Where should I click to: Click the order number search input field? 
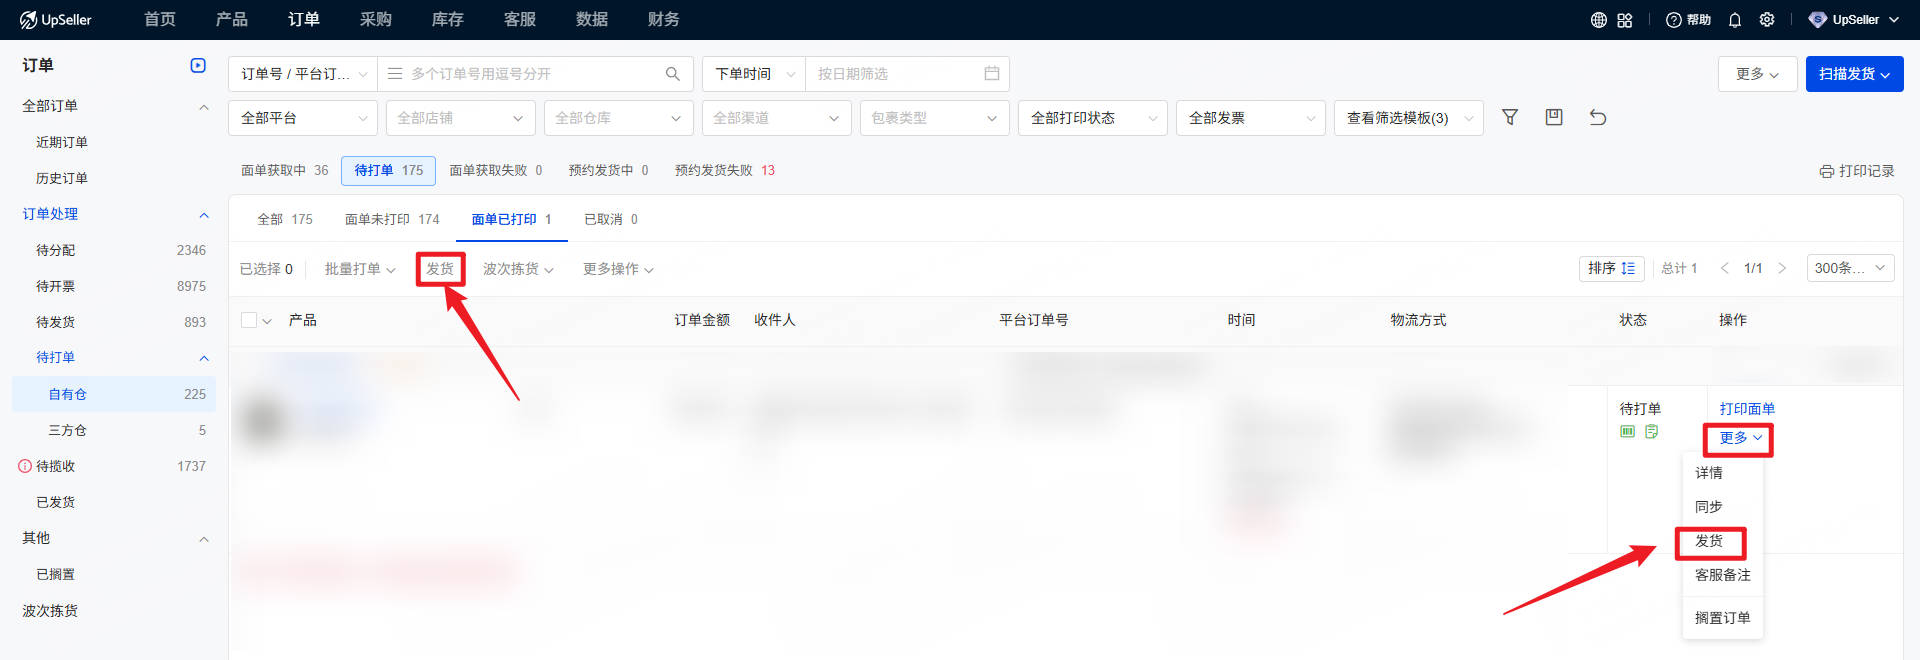530,74
